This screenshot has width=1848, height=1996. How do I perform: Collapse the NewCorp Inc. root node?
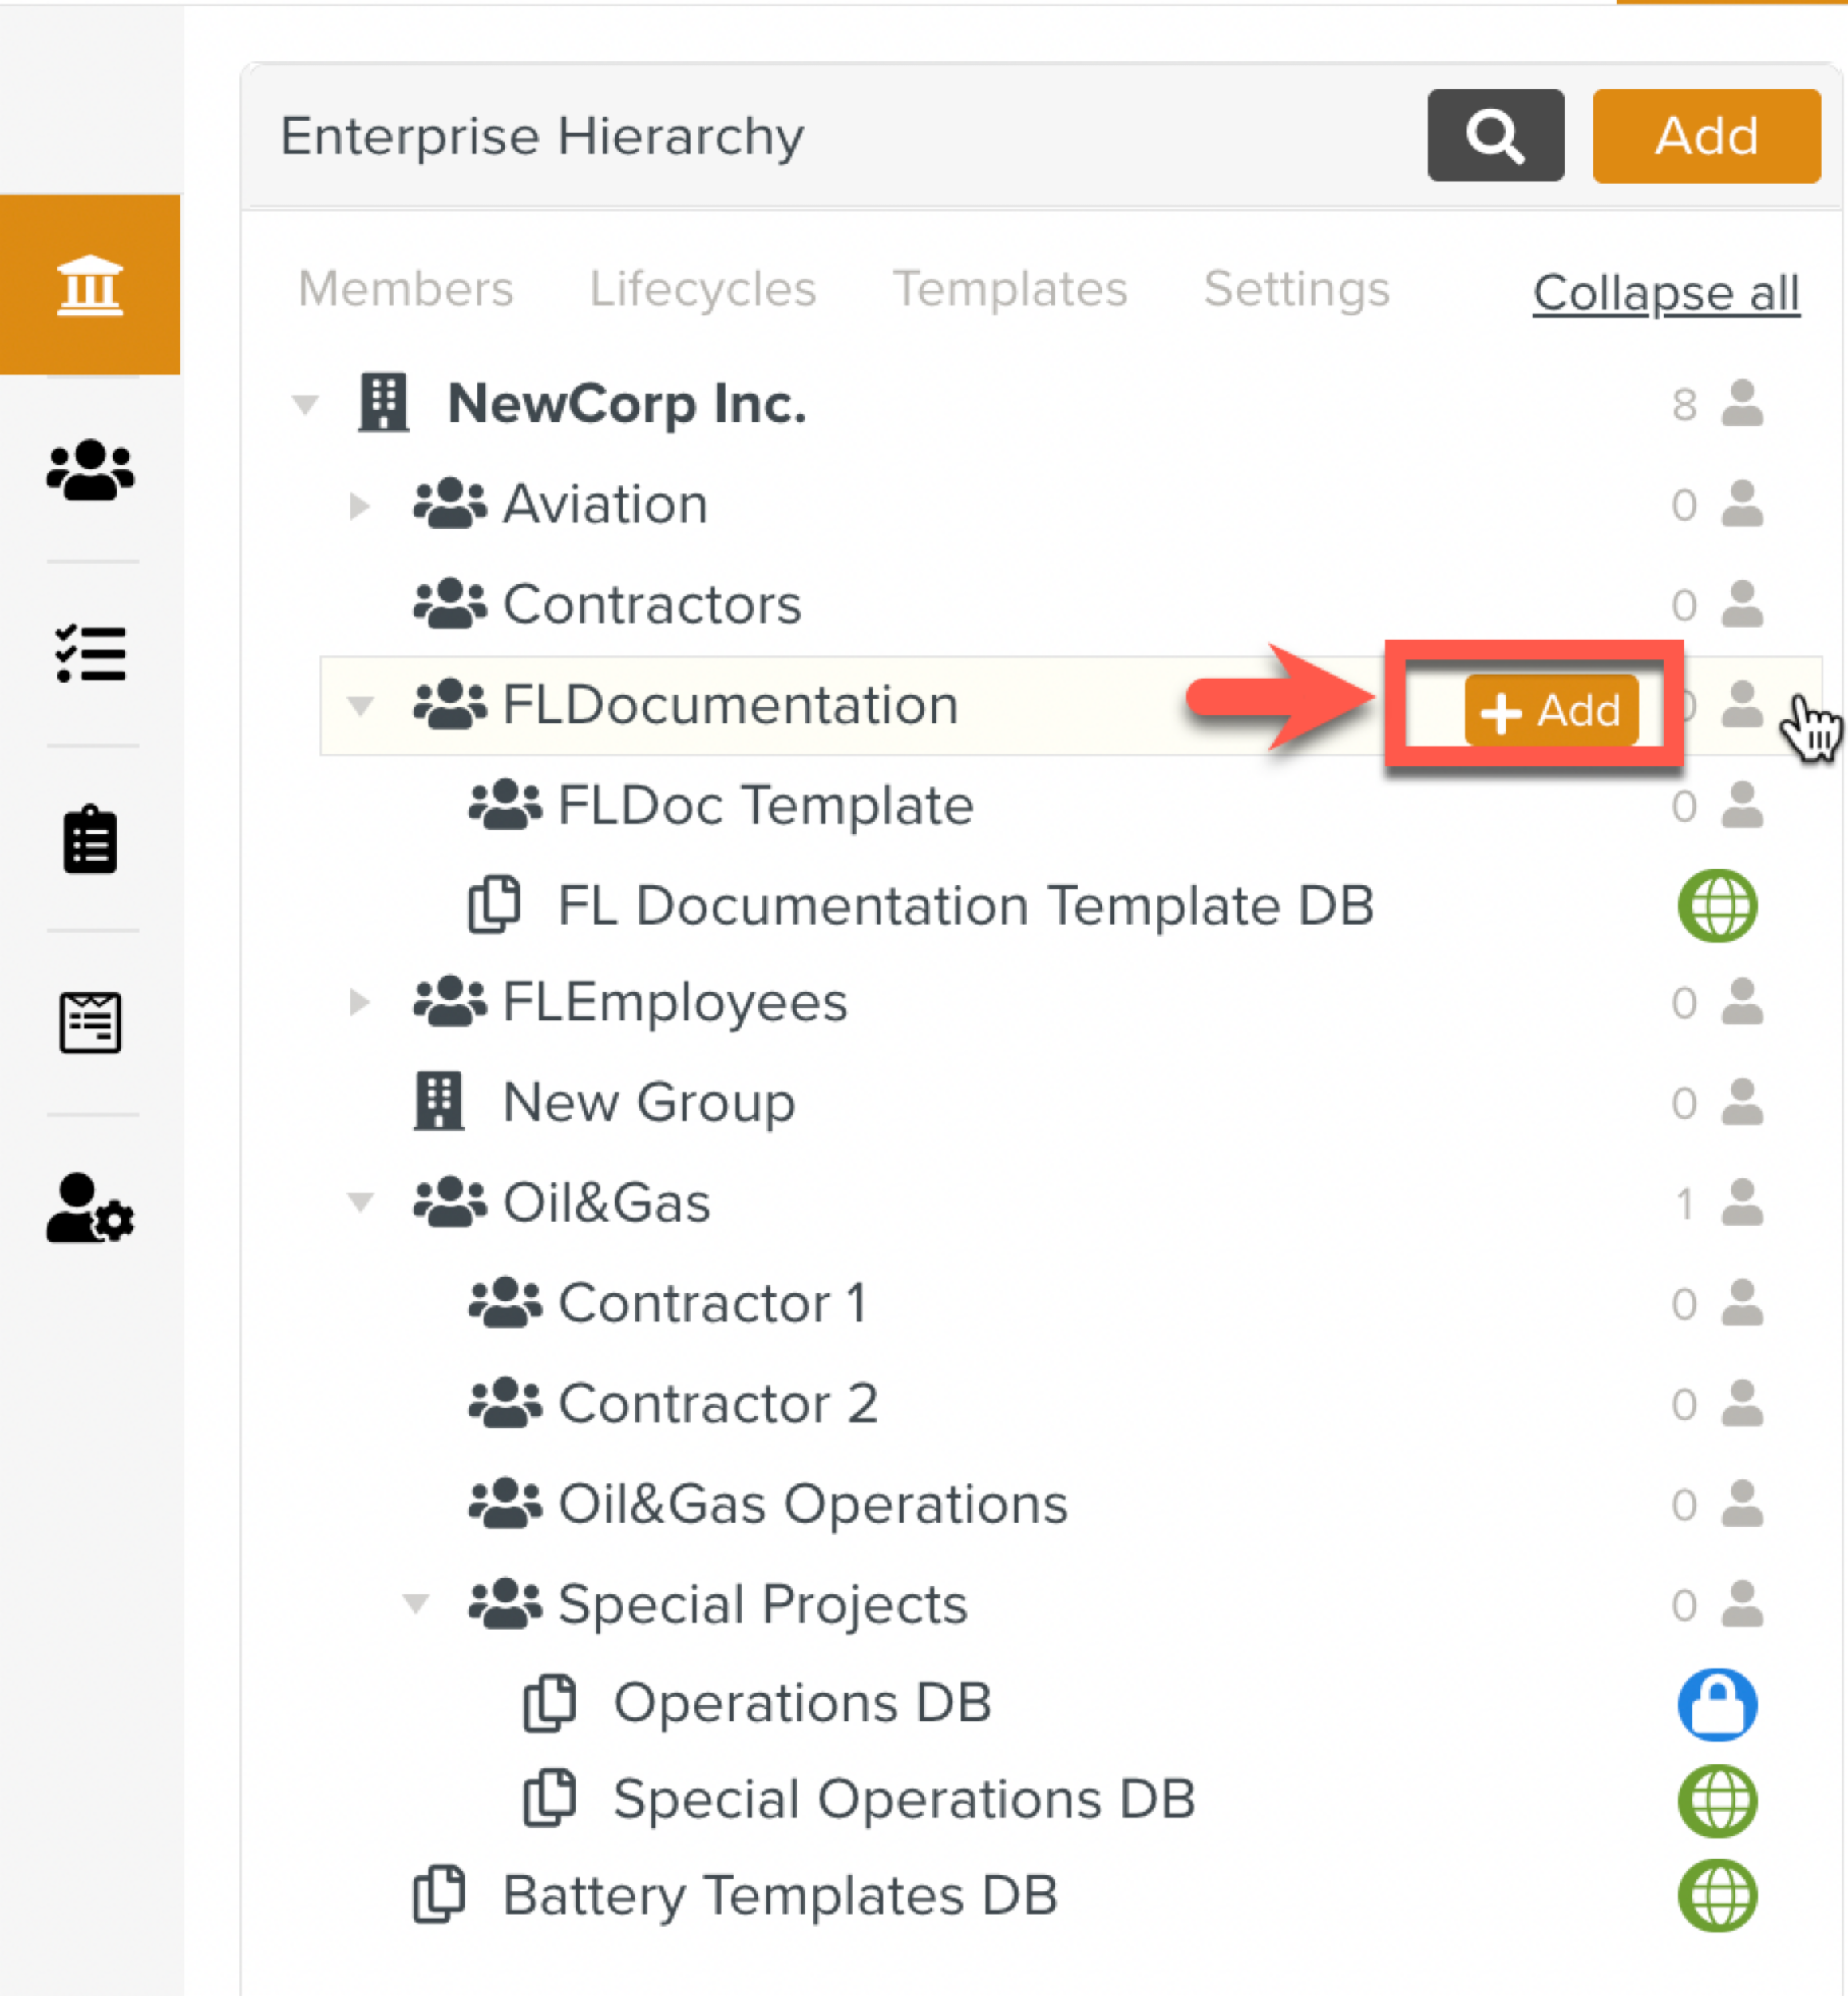pyautogui.click(x=305, y=405)
